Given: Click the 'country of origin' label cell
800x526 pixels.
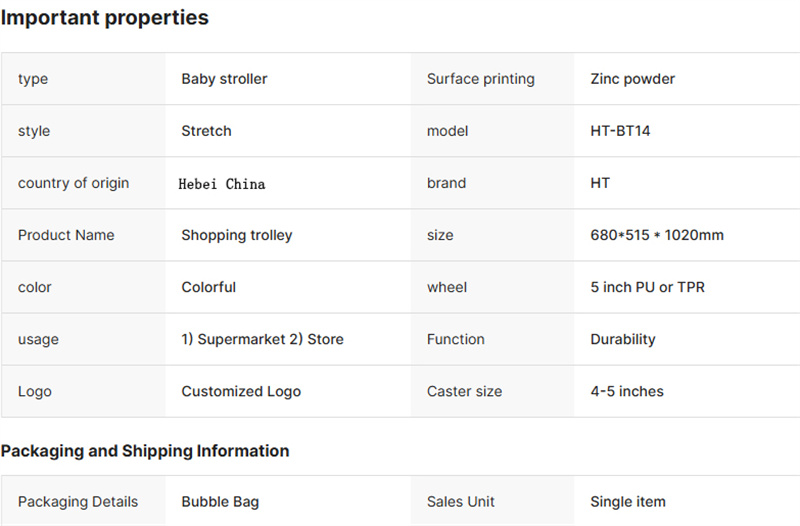Looking at the screenshot, I should click(x=83, y=183).
